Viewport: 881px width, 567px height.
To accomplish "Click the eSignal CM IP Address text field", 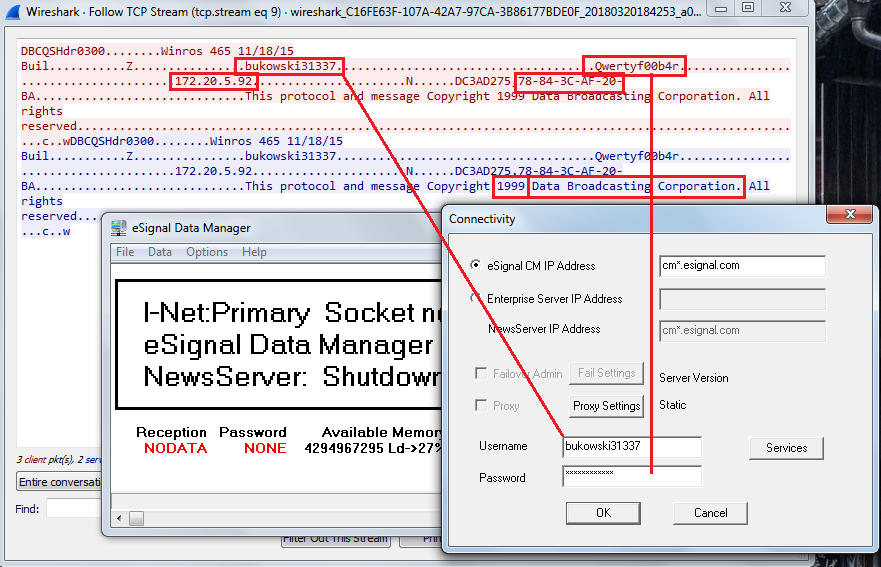I will [742, 266].
